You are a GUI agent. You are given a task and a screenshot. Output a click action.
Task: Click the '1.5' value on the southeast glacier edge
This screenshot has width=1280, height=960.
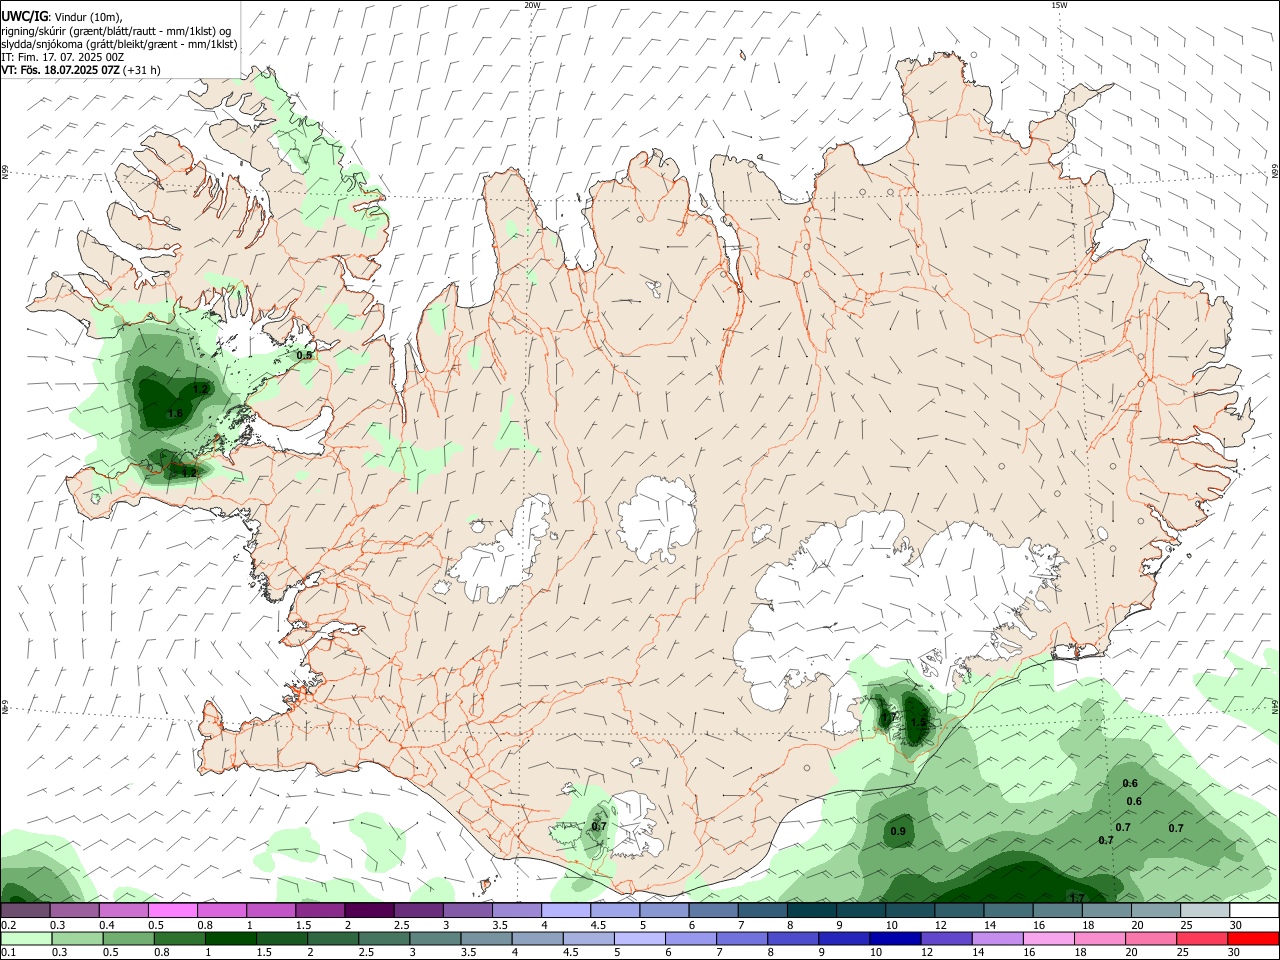918,720
